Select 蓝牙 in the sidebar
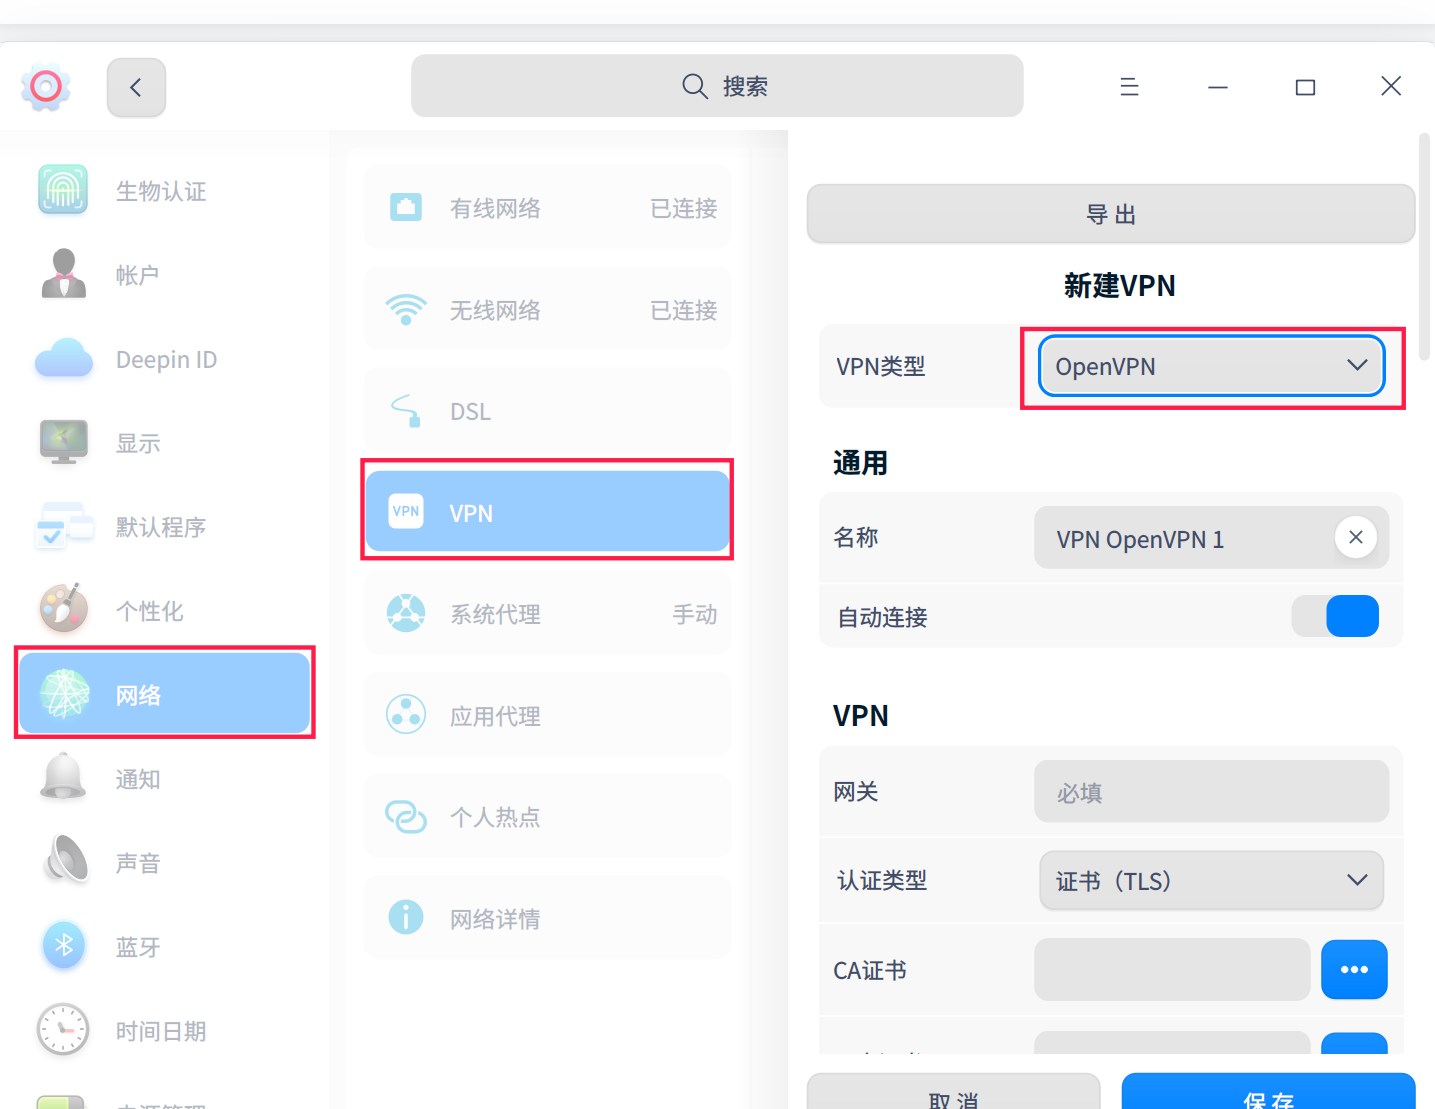This screenshot has width=1435, height=1109. click(x=165, y=946)
